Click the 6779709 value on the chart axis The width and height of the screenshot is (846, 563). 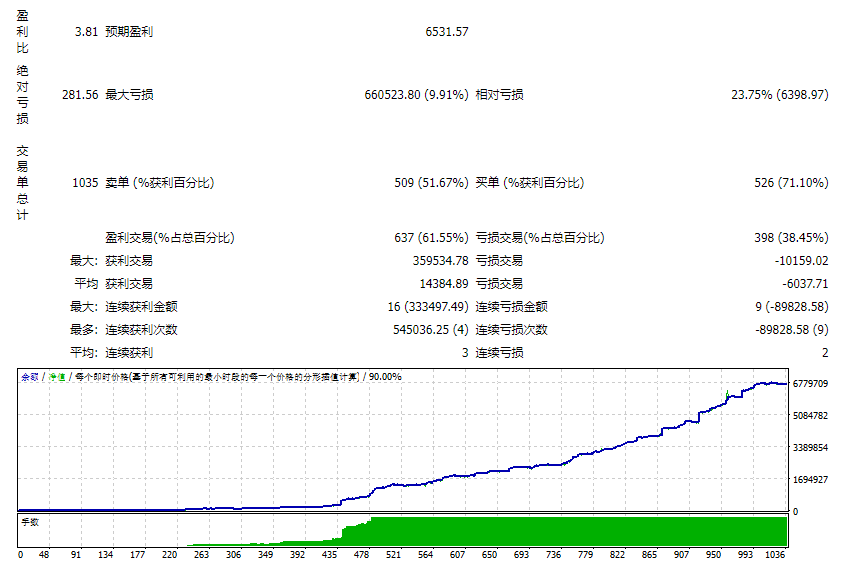(809, 384)
